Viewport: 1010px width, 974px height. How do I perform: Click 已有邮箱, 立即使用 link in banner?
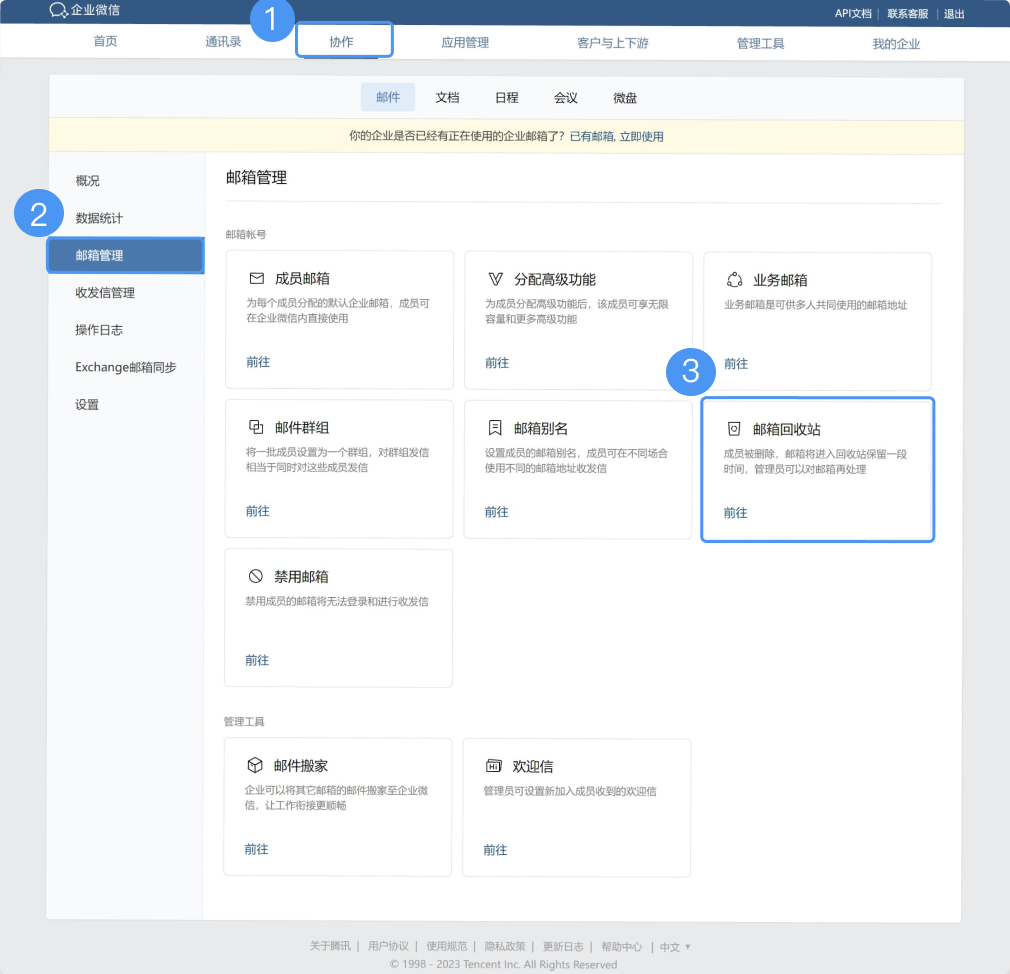coord(616,136)
